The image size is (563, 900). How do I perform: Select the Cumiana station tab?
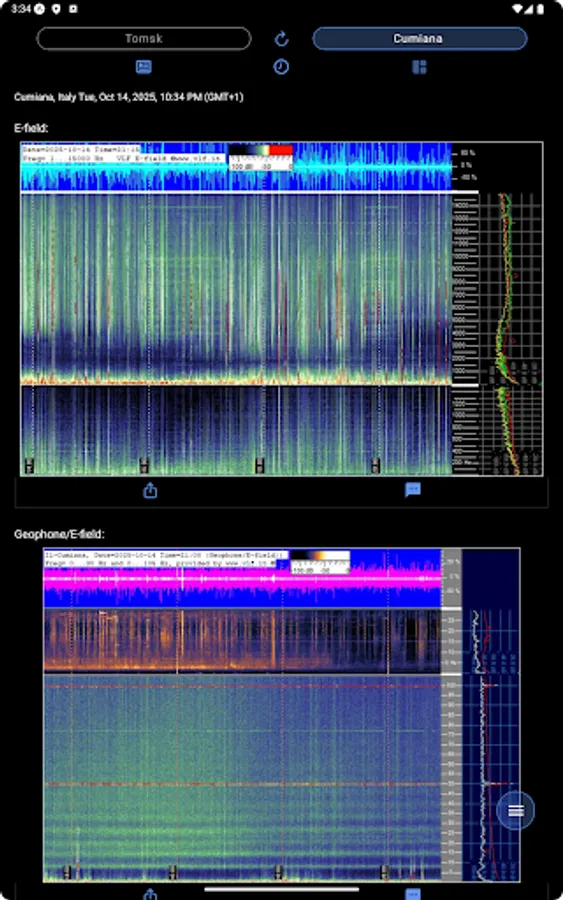[420, 38]
